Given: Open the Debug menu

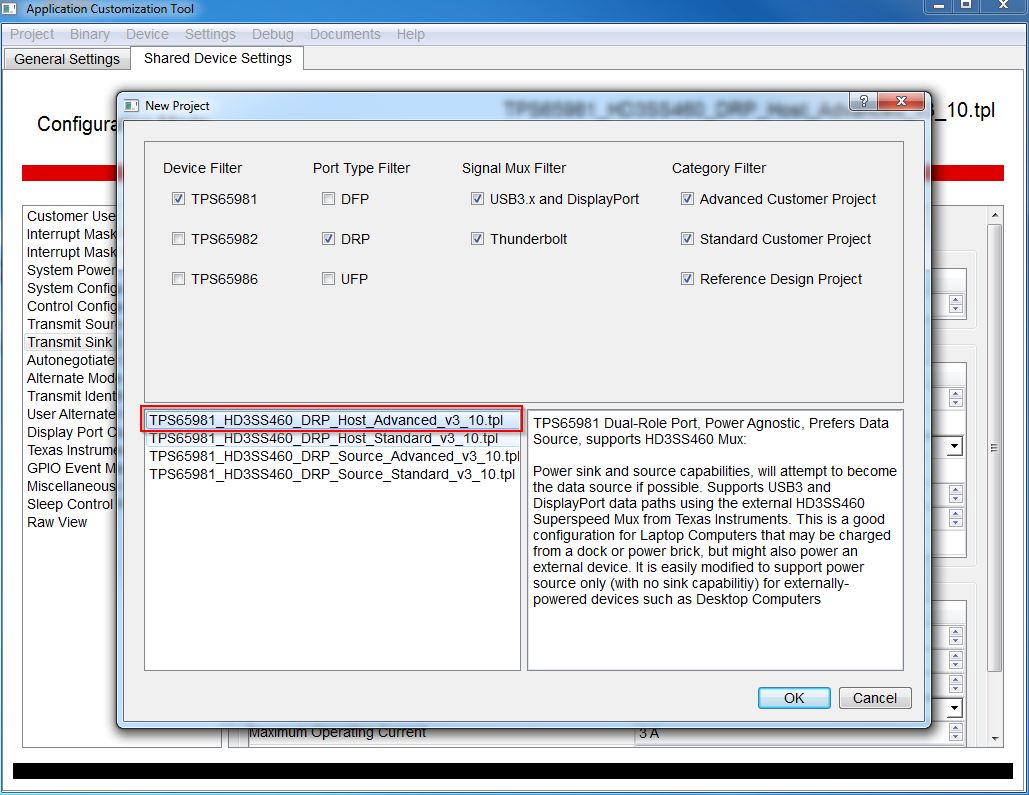Looking at the screenshot, I should [272, 34].
